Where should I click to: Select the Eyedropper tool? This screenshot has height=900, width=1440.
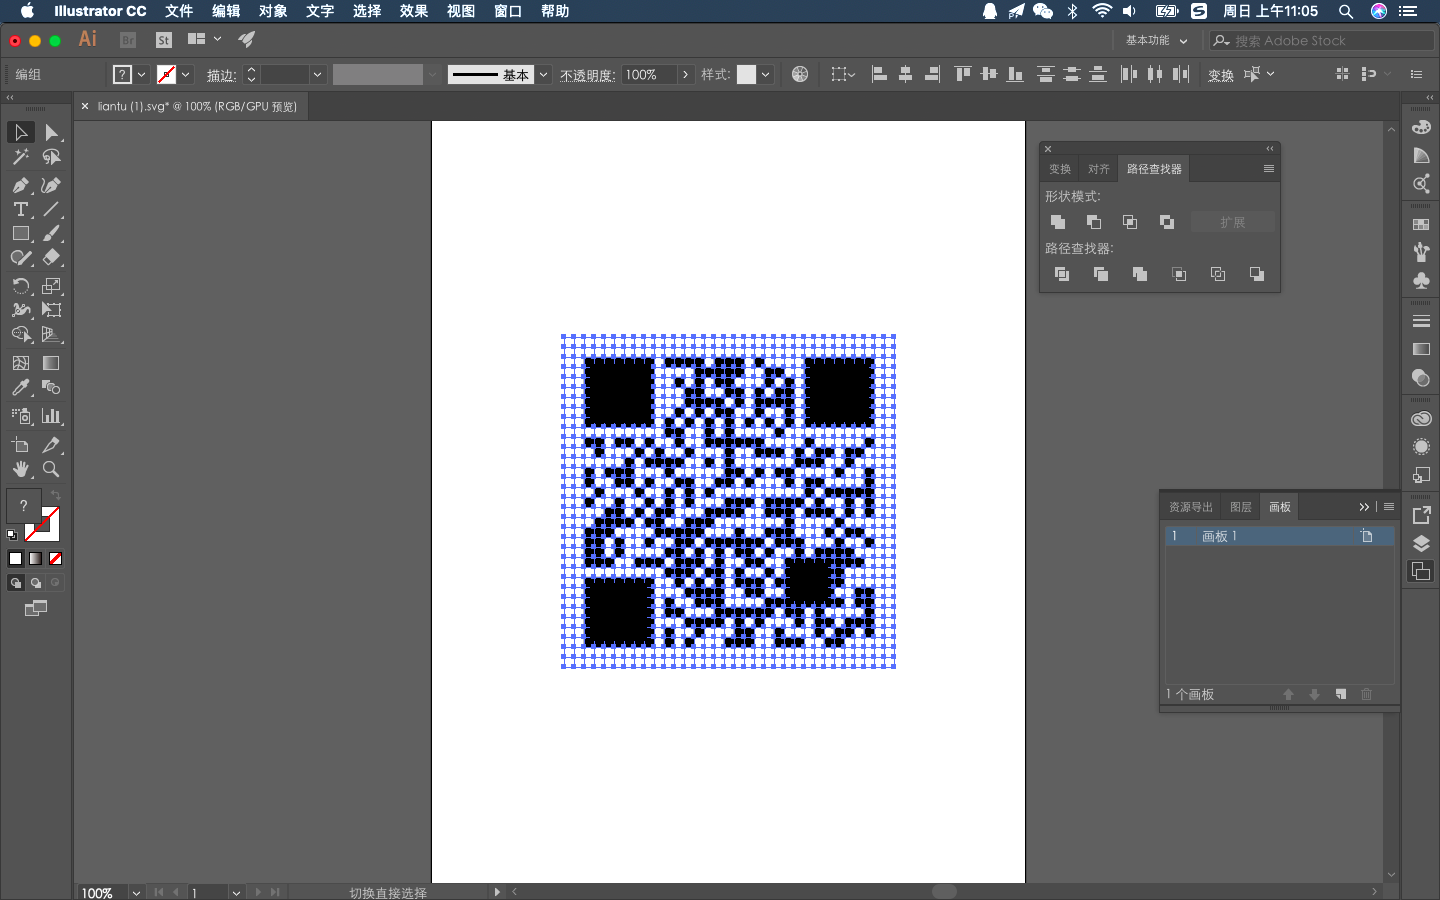coord(20,387)
